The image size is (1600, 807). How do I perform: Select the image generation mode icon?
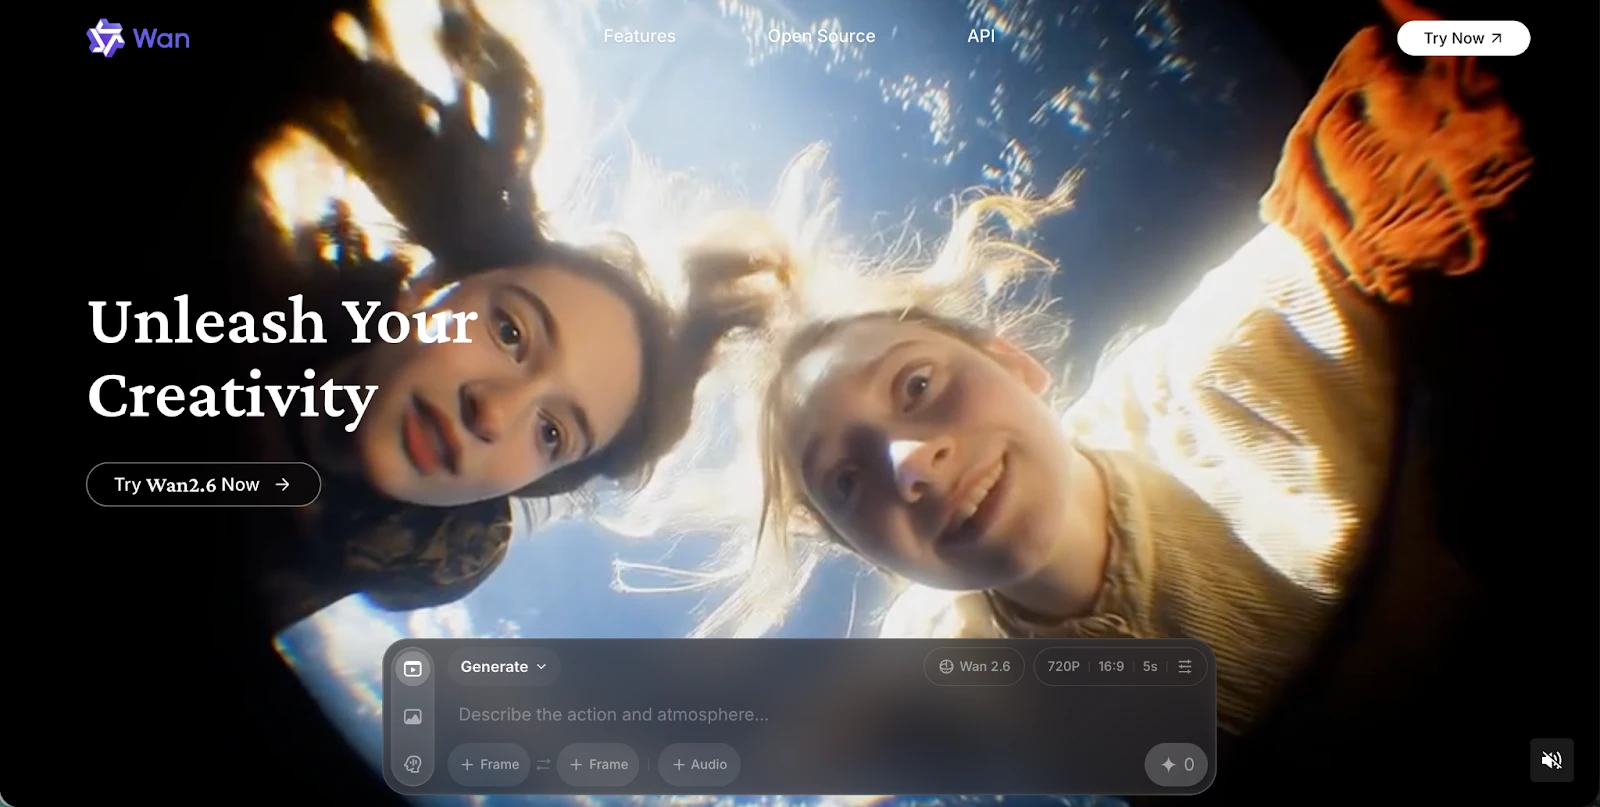click(x=413, y=716)
